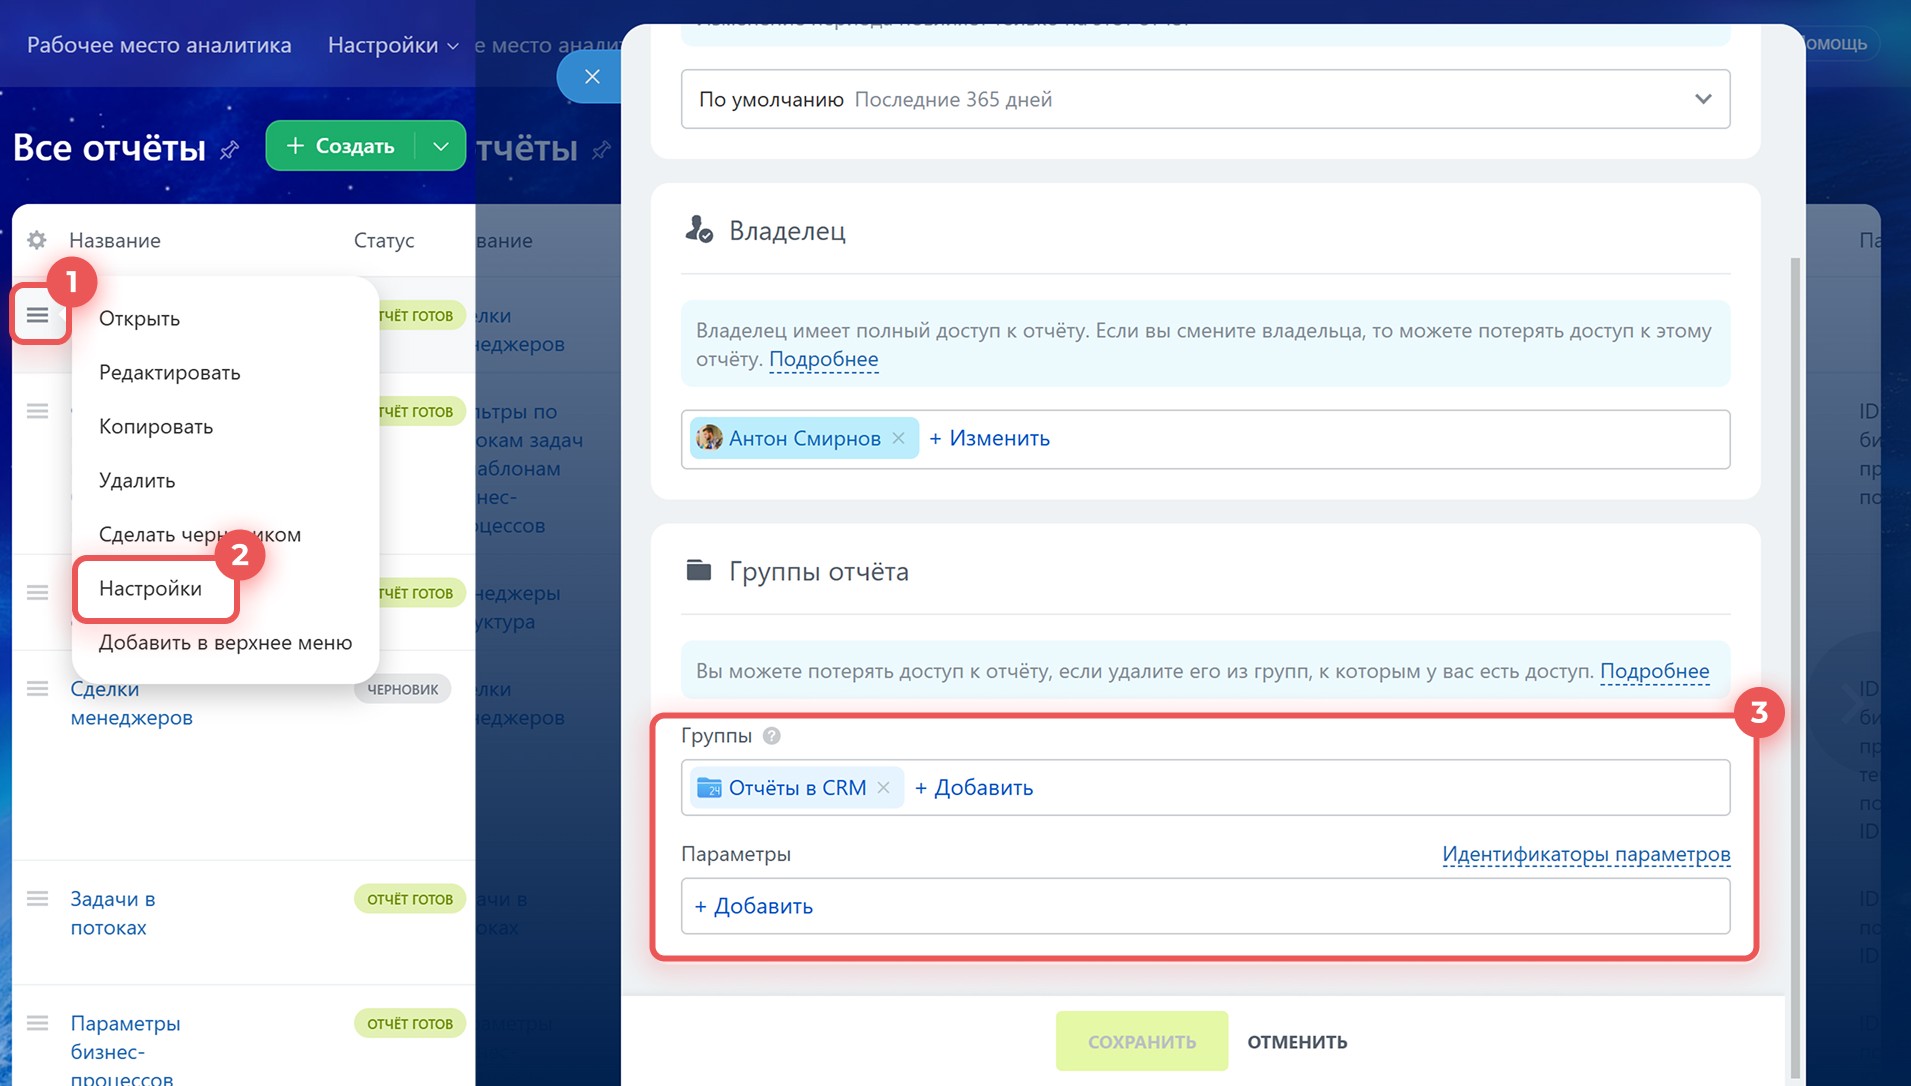The width and height of the screenshot is (1911, 1086).
Task: Select Удалить in the context menu
Action: coord(137,481)
